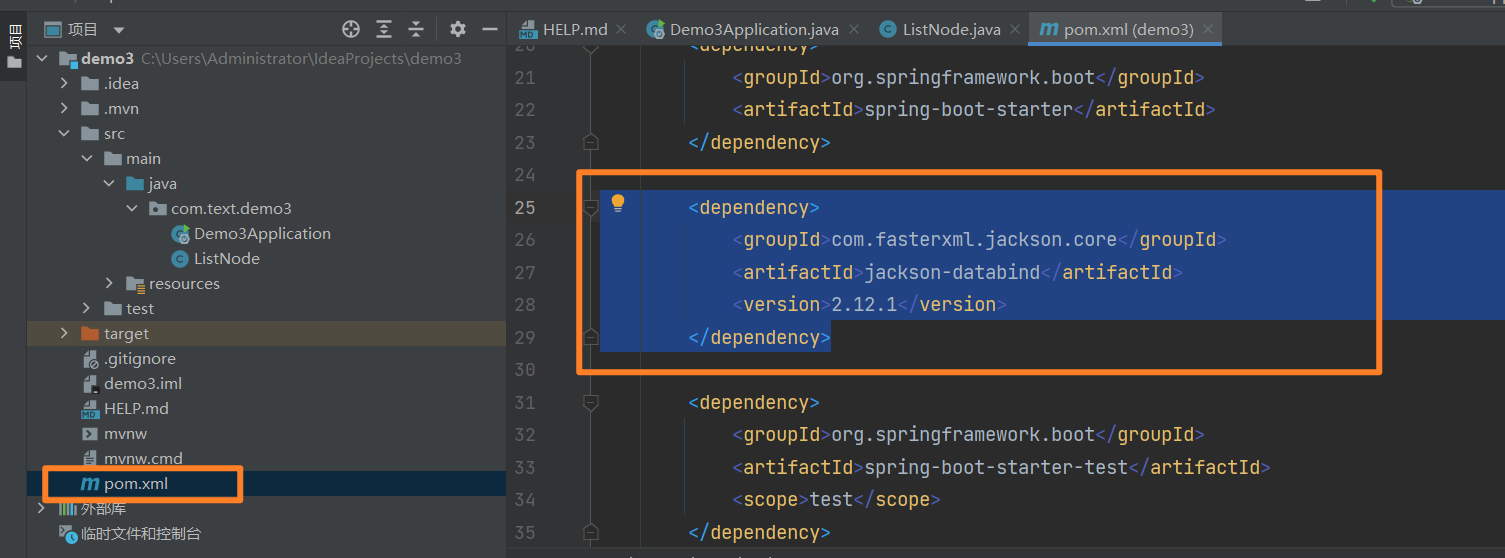Close the ListNode.java editor tab

coord(1014,30)
